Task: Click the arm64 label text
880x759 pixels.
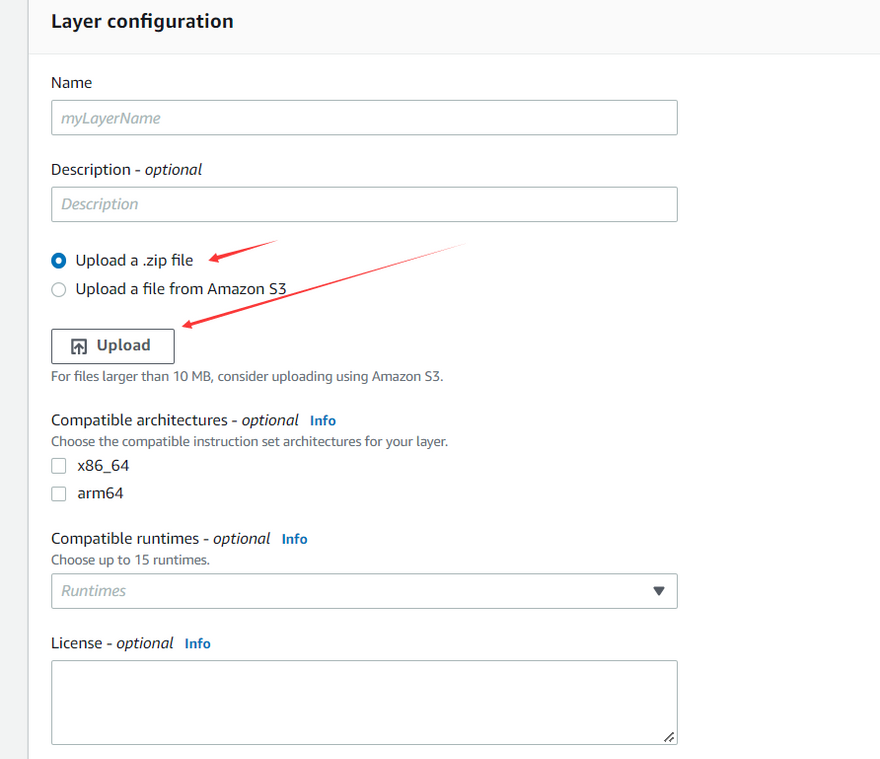Action: [x=100, y=494]
